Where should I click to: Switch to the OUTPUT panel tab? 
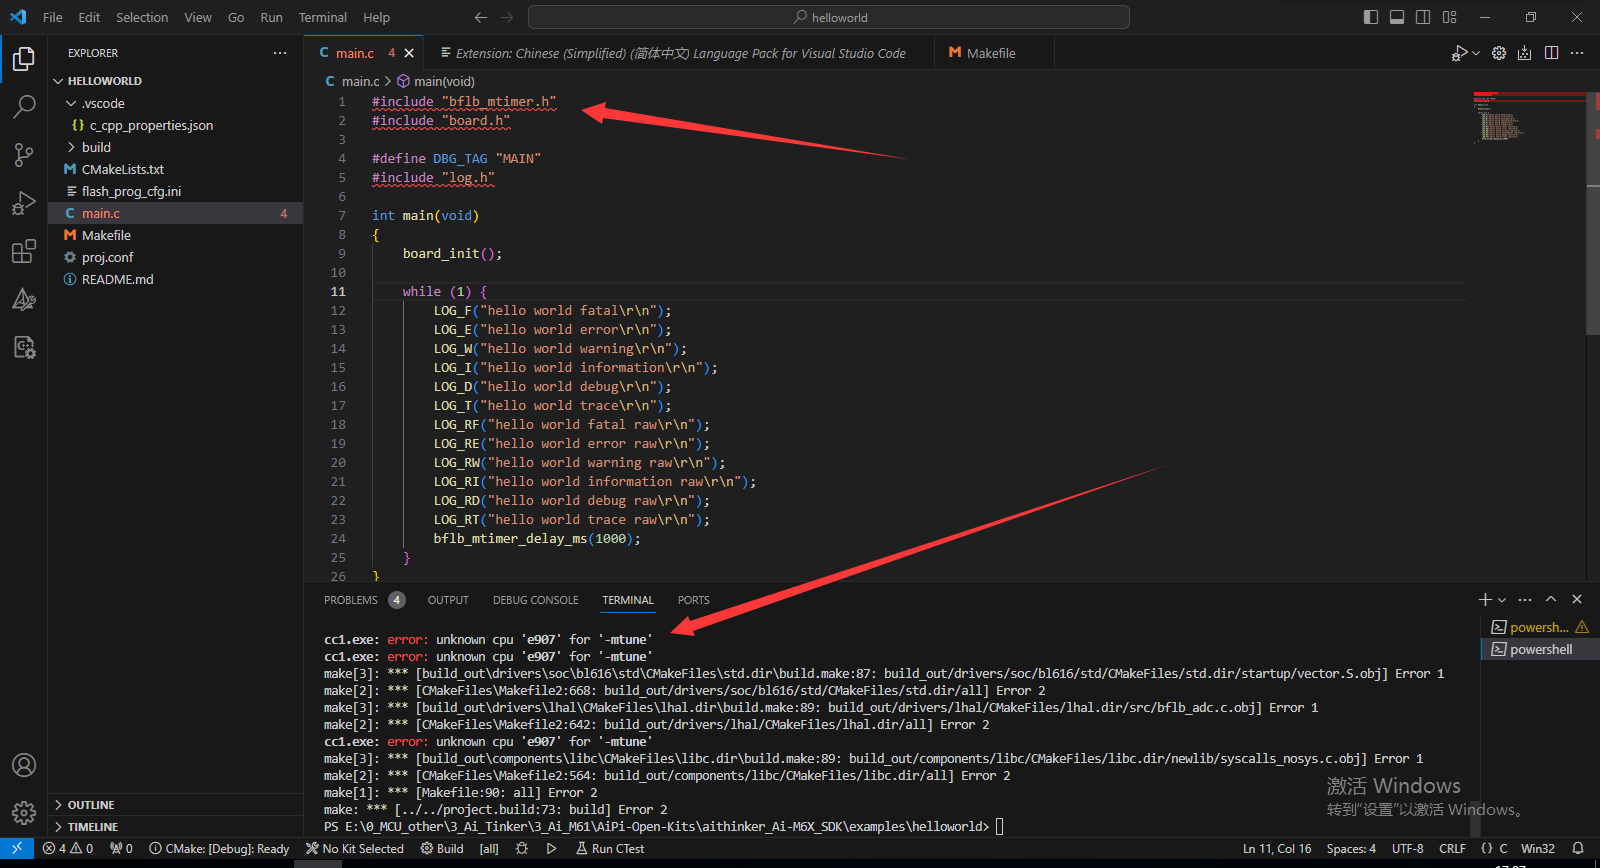coord(448,600)
